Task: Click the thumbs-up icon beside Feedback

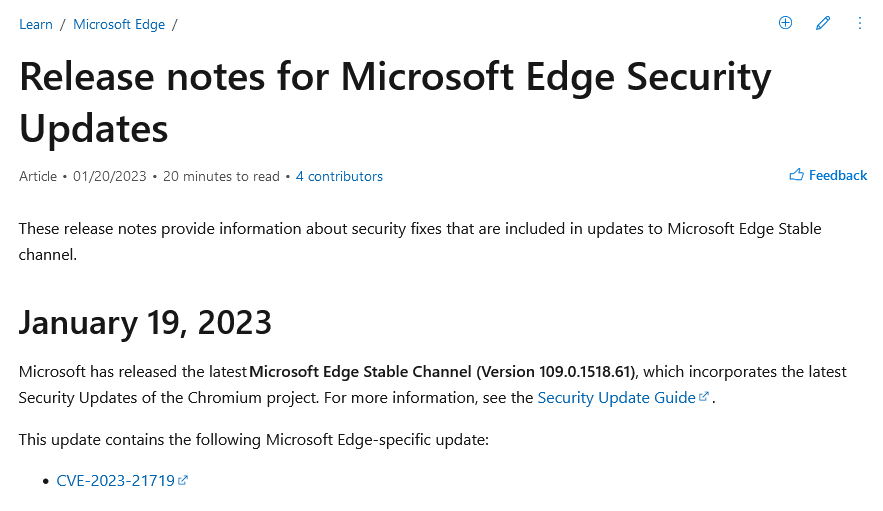Action: (796, 175)
